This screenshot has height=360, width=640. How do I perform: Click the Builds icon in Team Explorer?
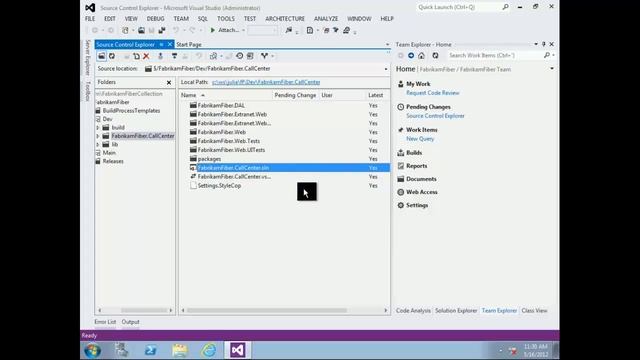(401, 153)
